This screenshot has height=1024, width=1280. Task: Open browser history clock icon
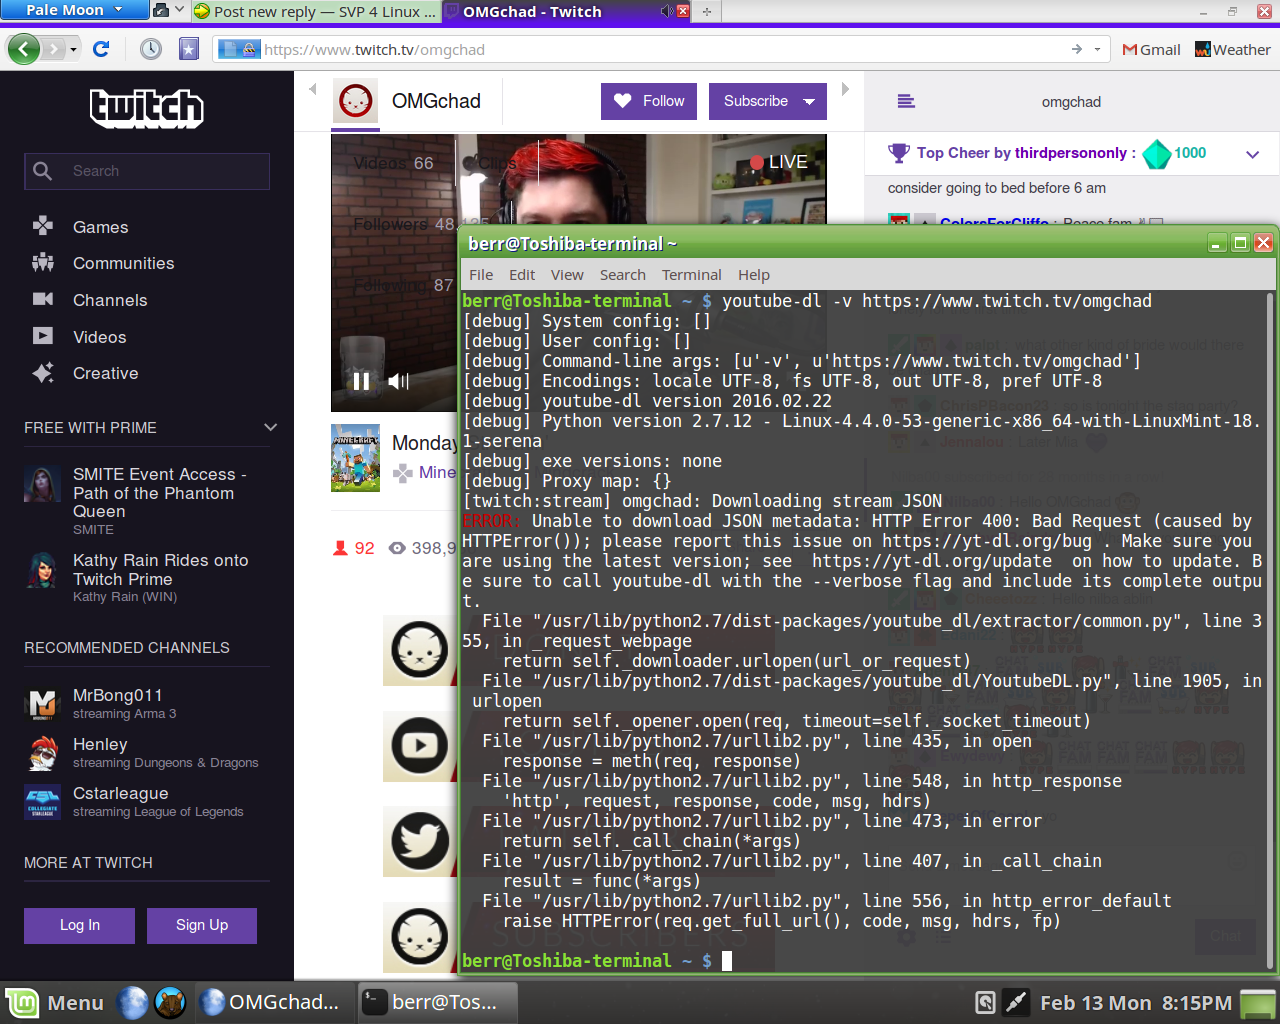(x=151, y=49)
